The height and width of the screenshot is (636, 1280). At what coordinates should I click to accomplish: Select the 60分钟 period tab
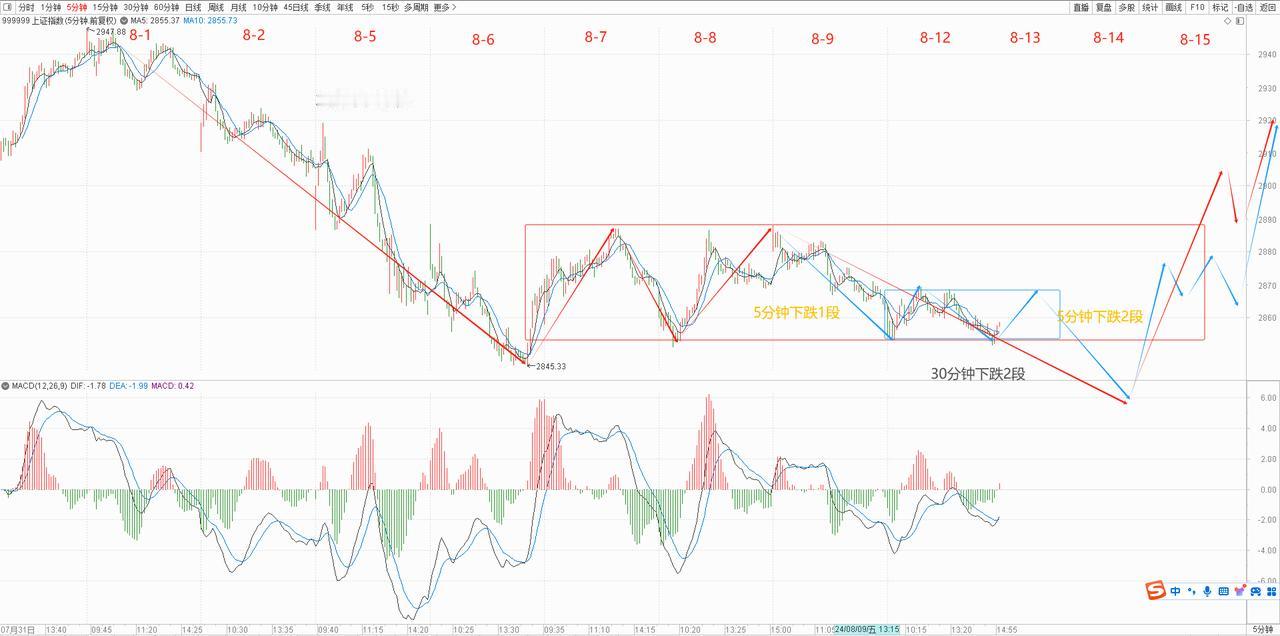(x=166, y=7)
